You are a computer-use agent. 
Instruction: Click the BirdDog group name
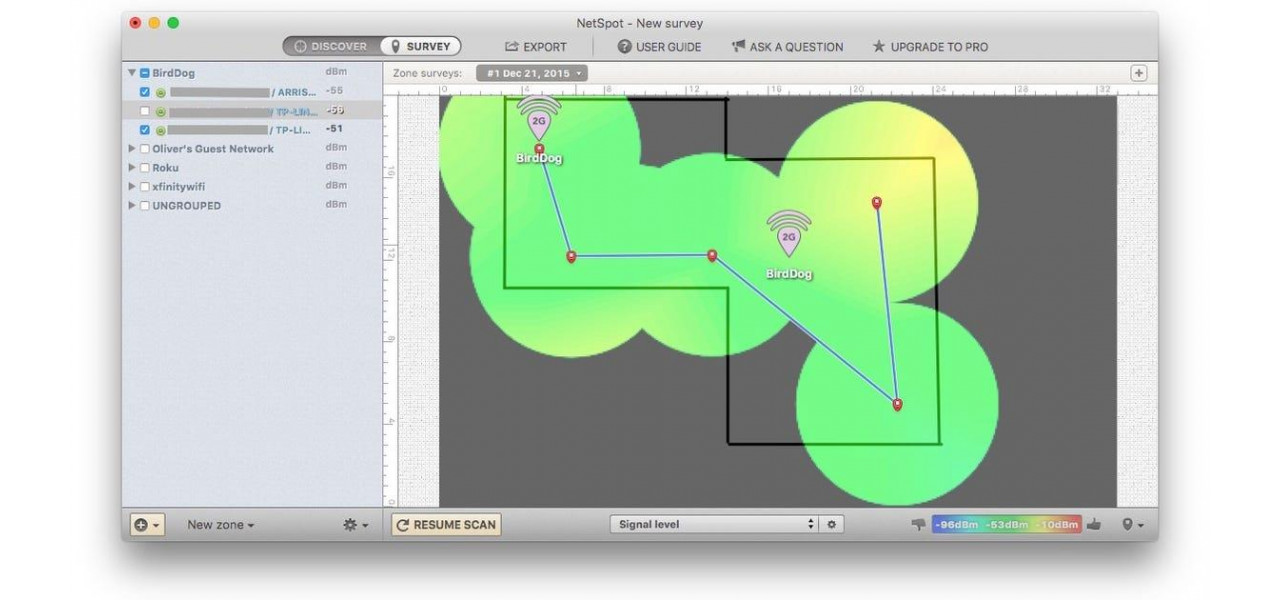coord(173,73)
